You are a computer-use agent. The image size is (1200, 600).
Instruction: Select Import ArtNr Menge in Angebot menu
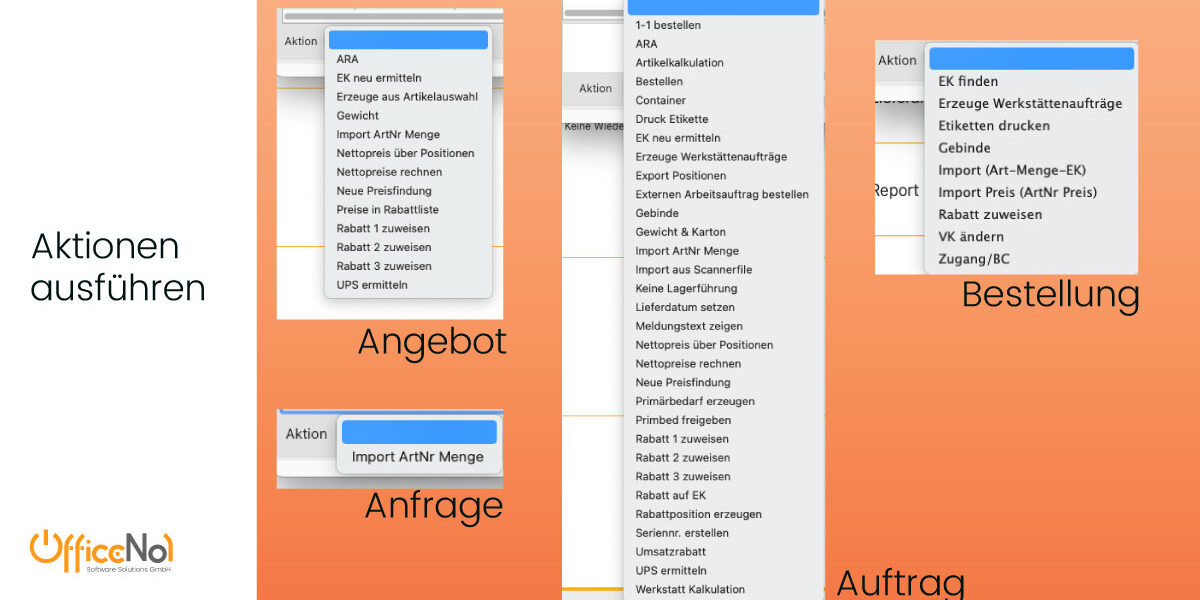(388, 135)
